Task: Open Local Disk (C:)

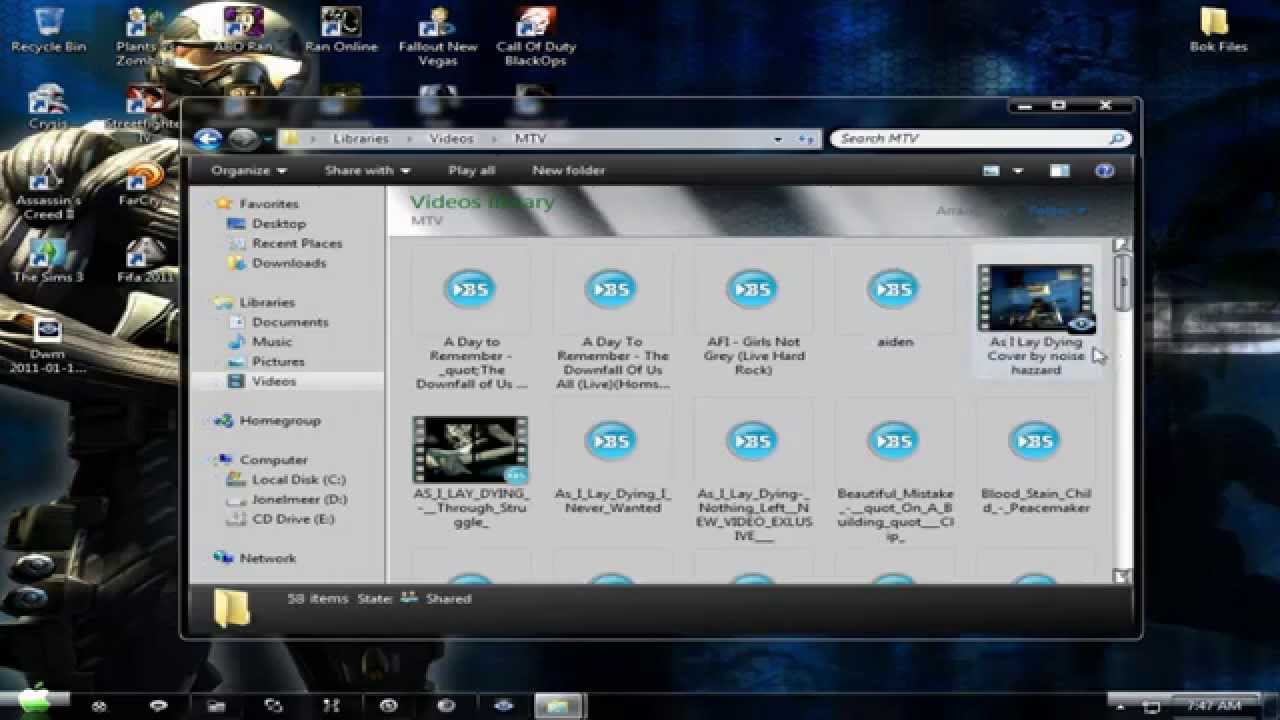Action: click(286, 480)
